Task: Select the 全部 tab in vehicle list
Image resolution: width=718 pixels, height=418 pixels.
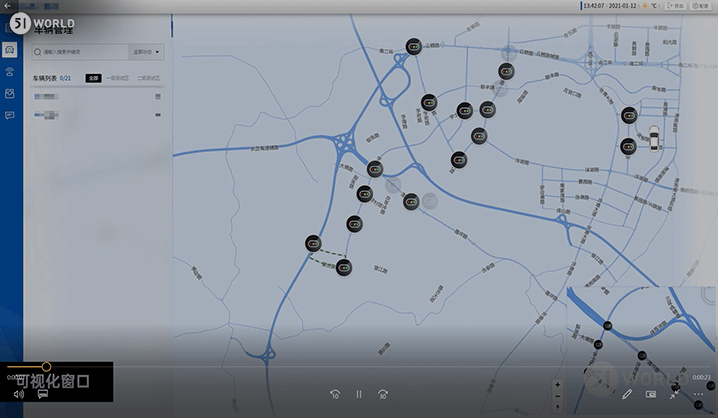Action: (93, 77)
